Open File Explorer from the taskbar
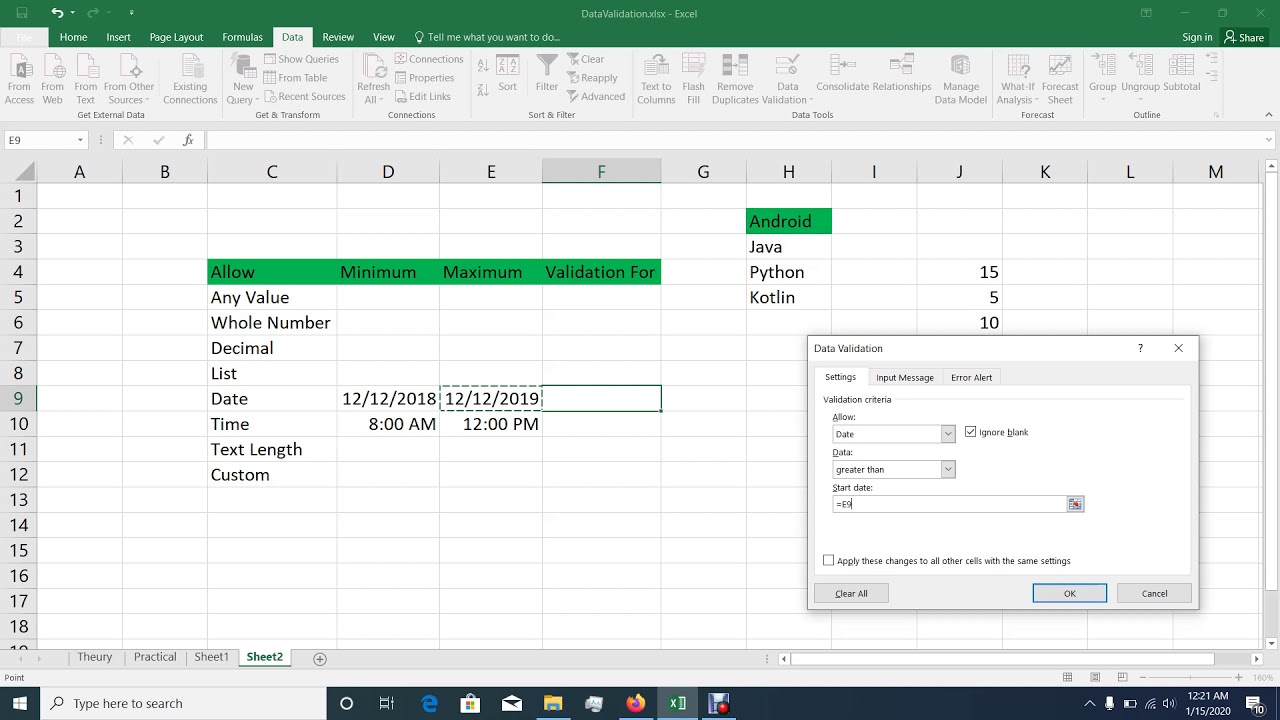The image size is (1280, 720). (553, 703)
